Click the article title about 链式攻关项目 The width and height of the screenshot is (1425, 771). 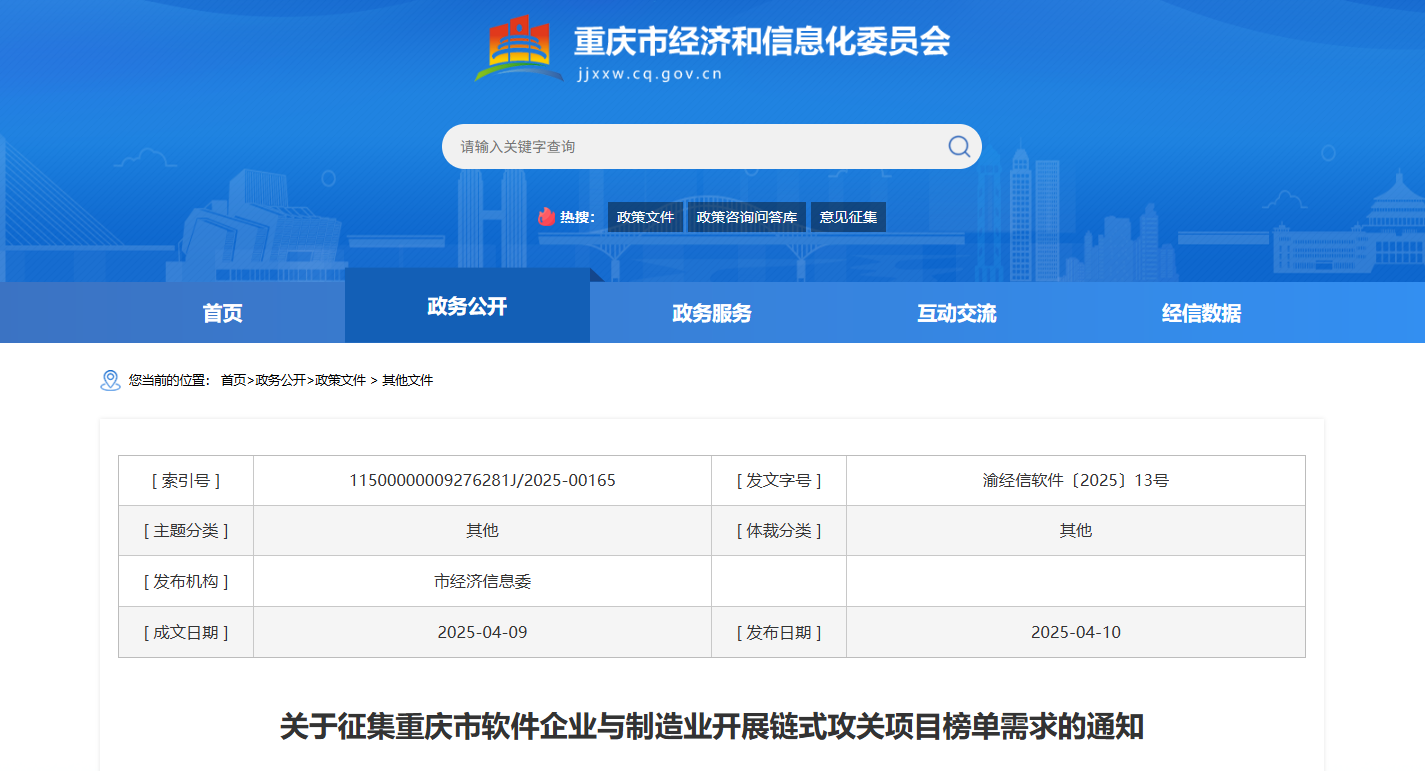(x=711, y=726)
